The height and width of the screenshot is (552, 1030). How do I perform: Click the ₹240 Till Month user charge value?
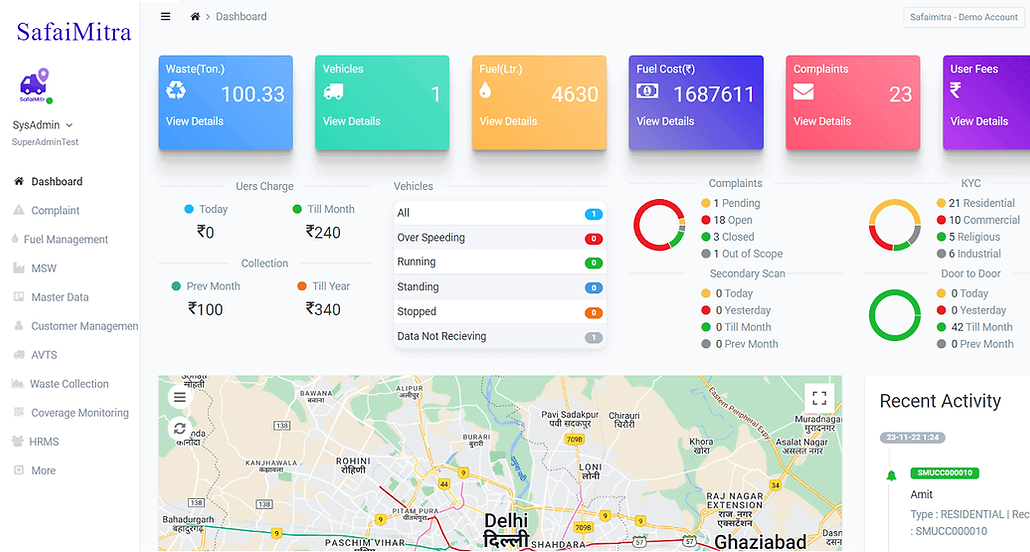pyautogui.click(x=323, y=232)
